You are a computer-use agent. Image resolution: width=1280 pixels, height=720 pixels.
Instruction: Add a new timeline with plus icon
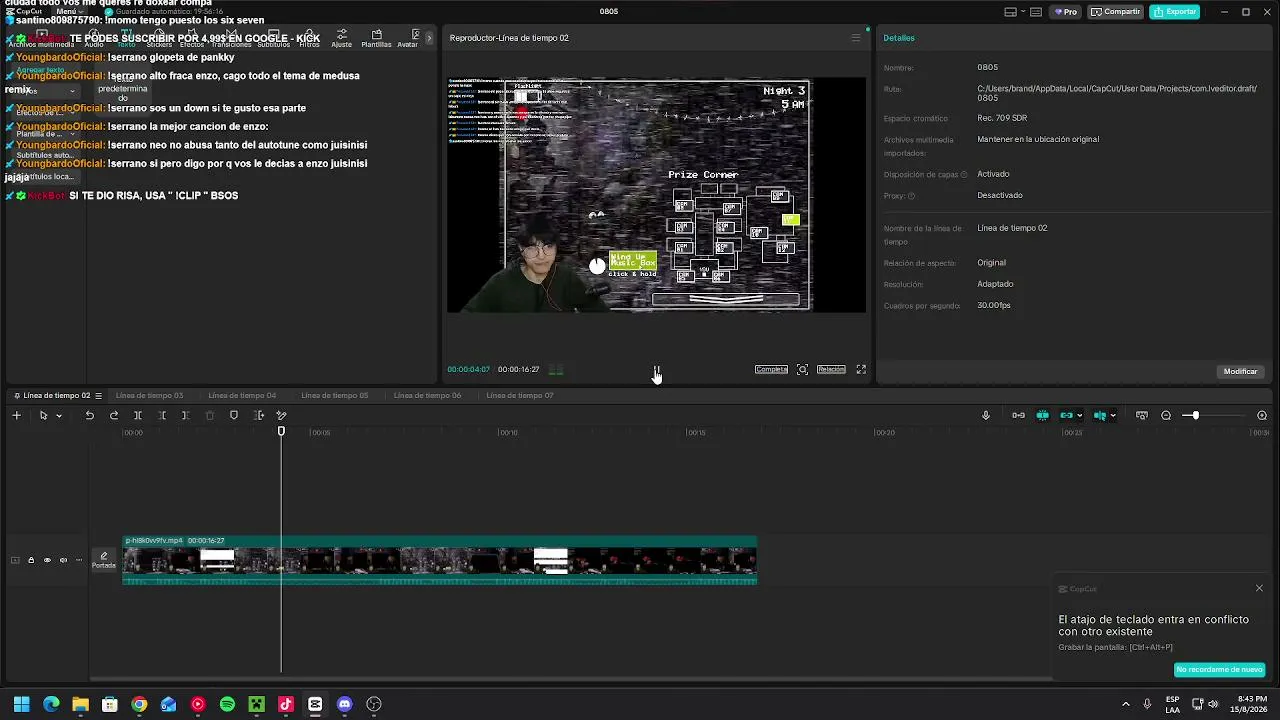[x=16, y=415]
